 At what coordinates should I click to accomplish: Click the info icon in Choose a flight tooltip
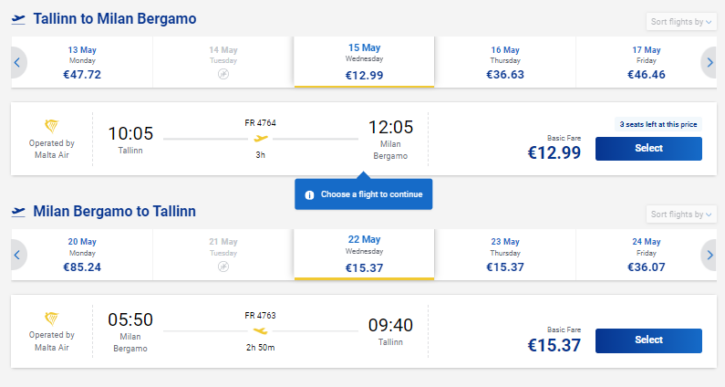[309, 195]
